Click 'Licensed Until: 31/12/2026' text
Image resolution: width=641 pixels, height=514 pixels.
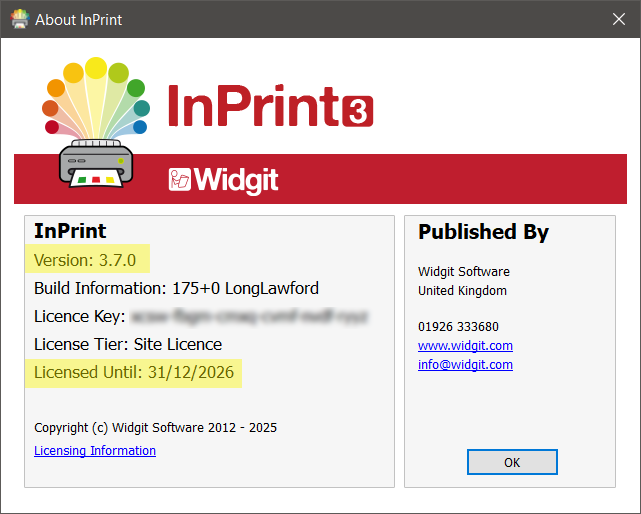134,373
